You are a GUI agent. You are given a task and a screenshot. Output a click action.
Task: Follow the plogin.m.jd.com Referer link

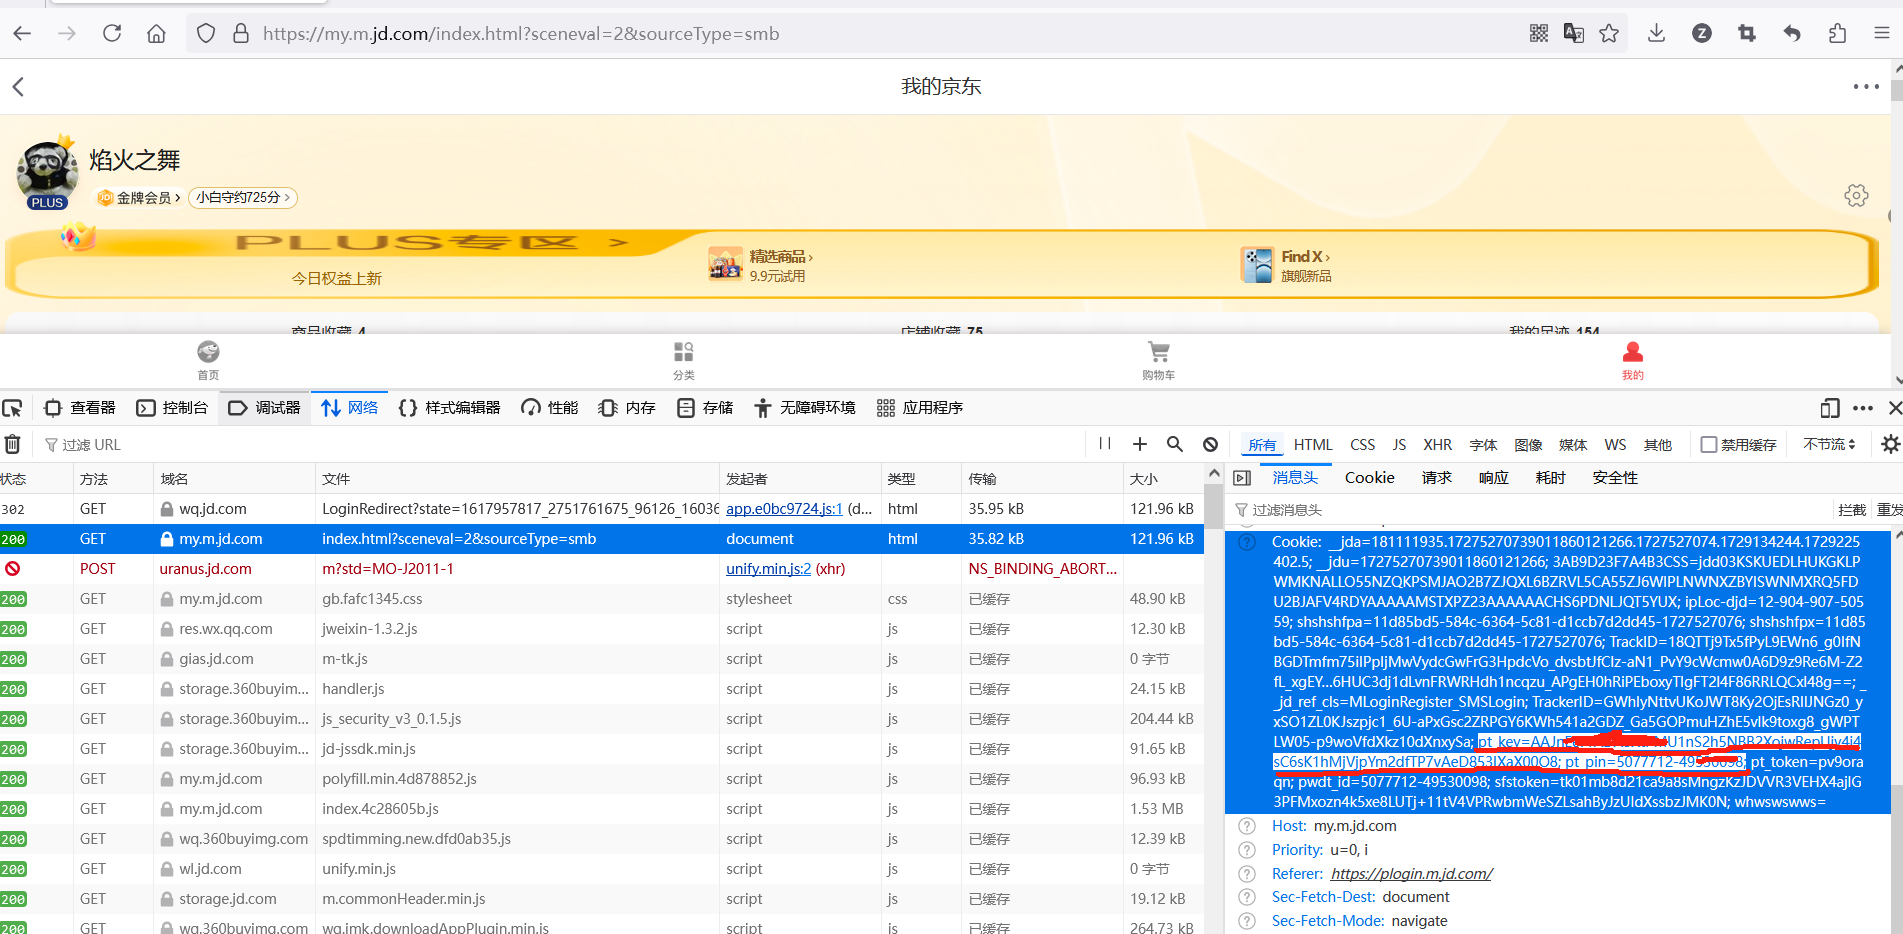(1411, 874)
